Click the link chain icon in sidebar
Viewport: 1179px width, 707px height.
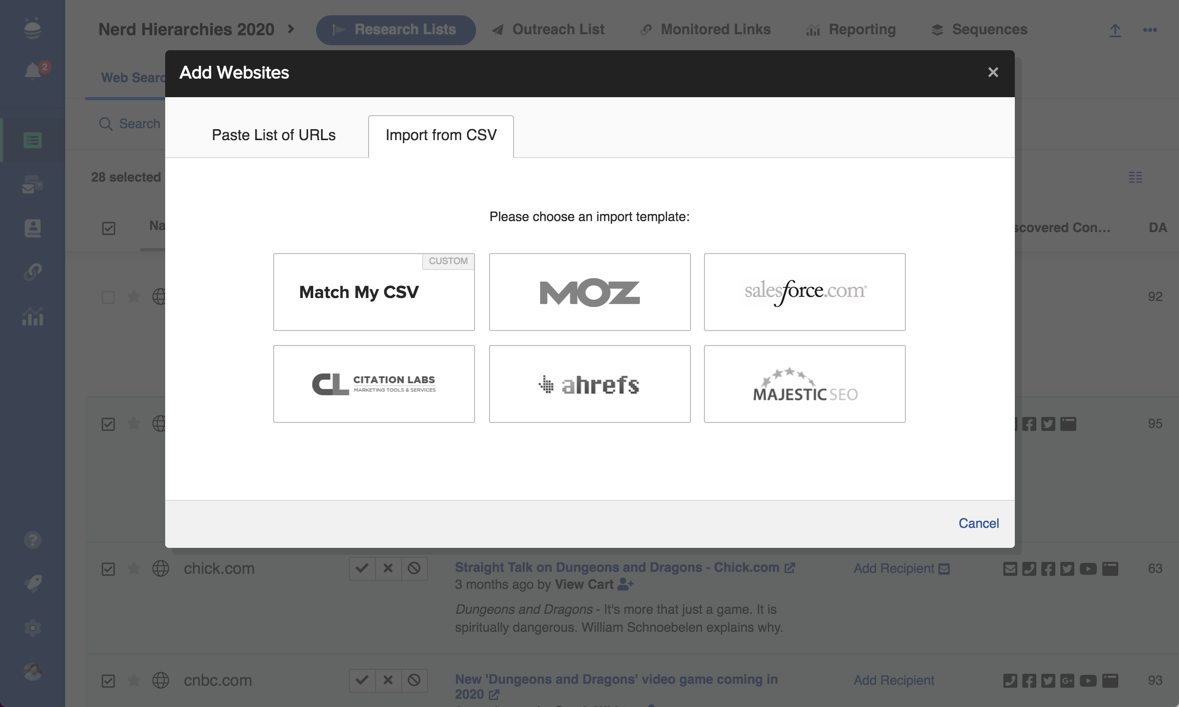[x=32, y=272]
